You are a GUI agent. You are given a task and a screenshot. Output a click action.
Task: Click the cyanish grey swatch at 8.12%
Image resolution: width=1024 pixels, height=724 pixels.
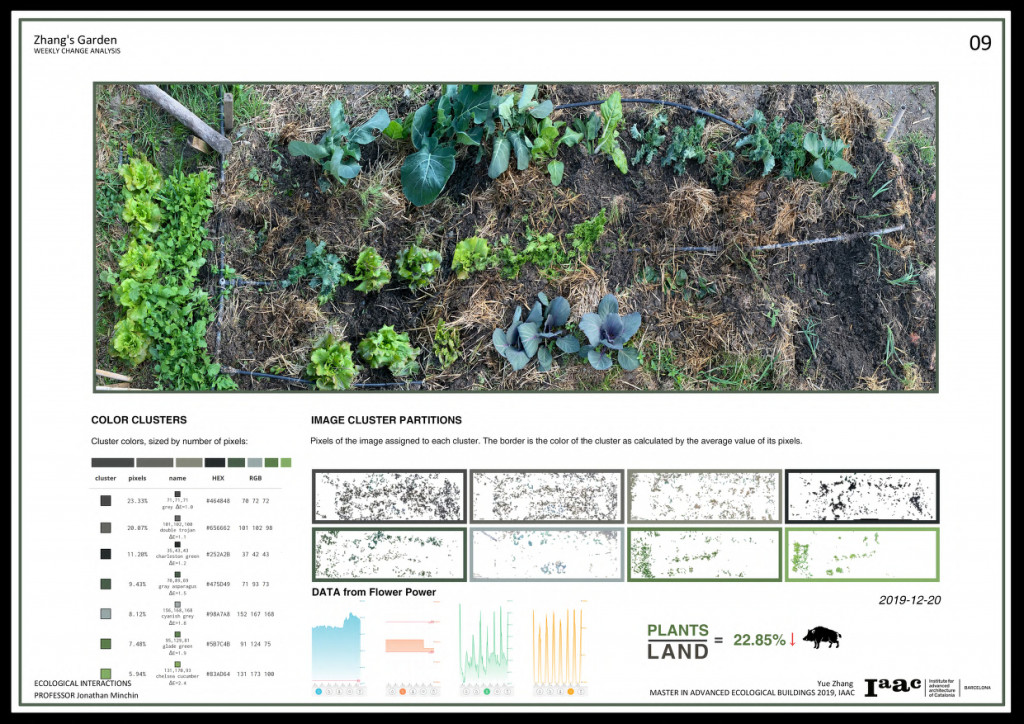(x=106, y=614)
